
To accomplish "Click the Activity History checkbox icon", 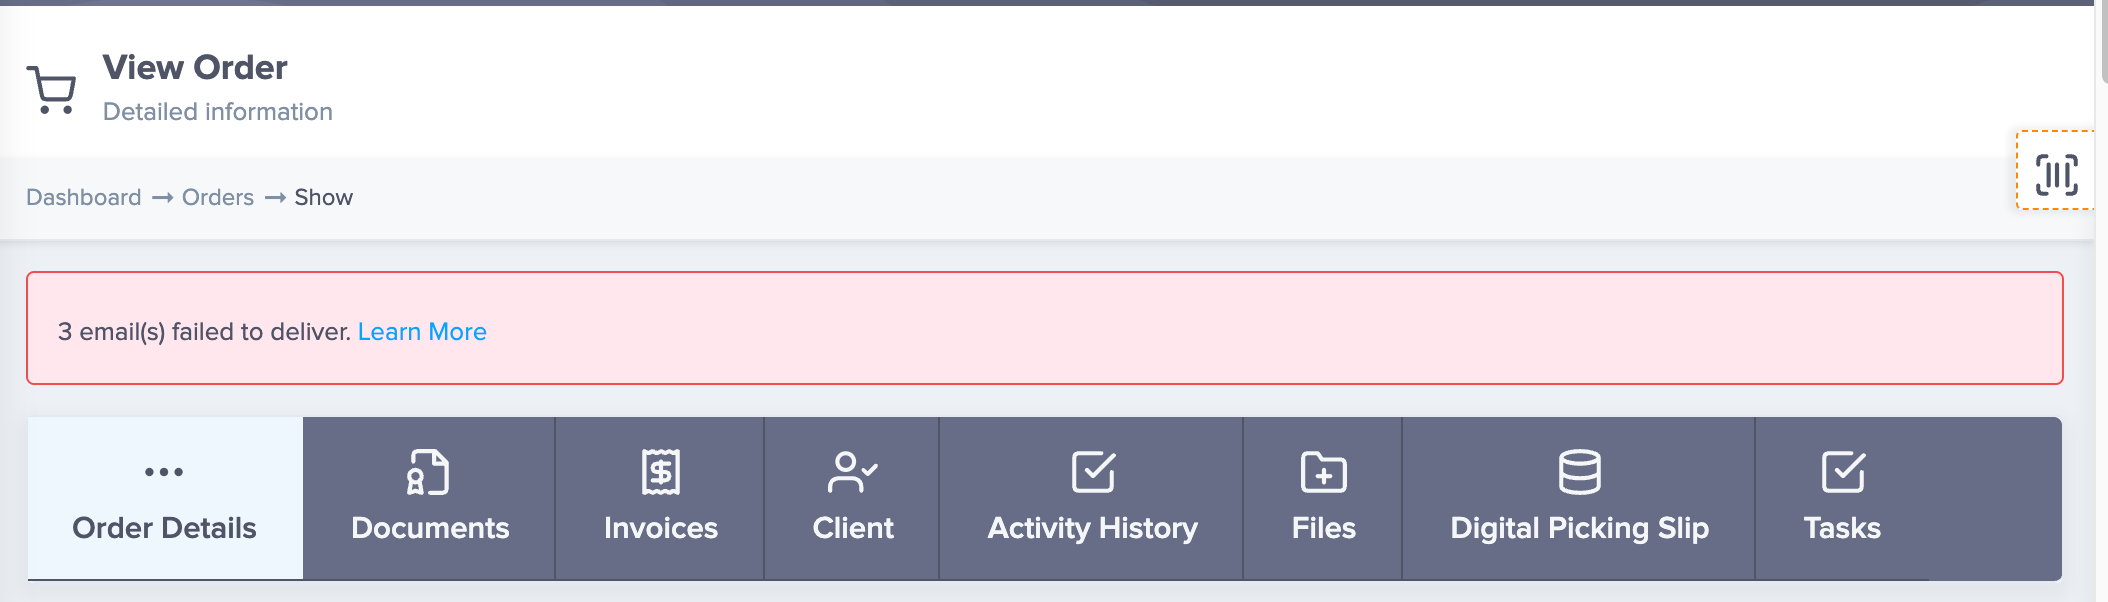I will [x=1093, y=472].
